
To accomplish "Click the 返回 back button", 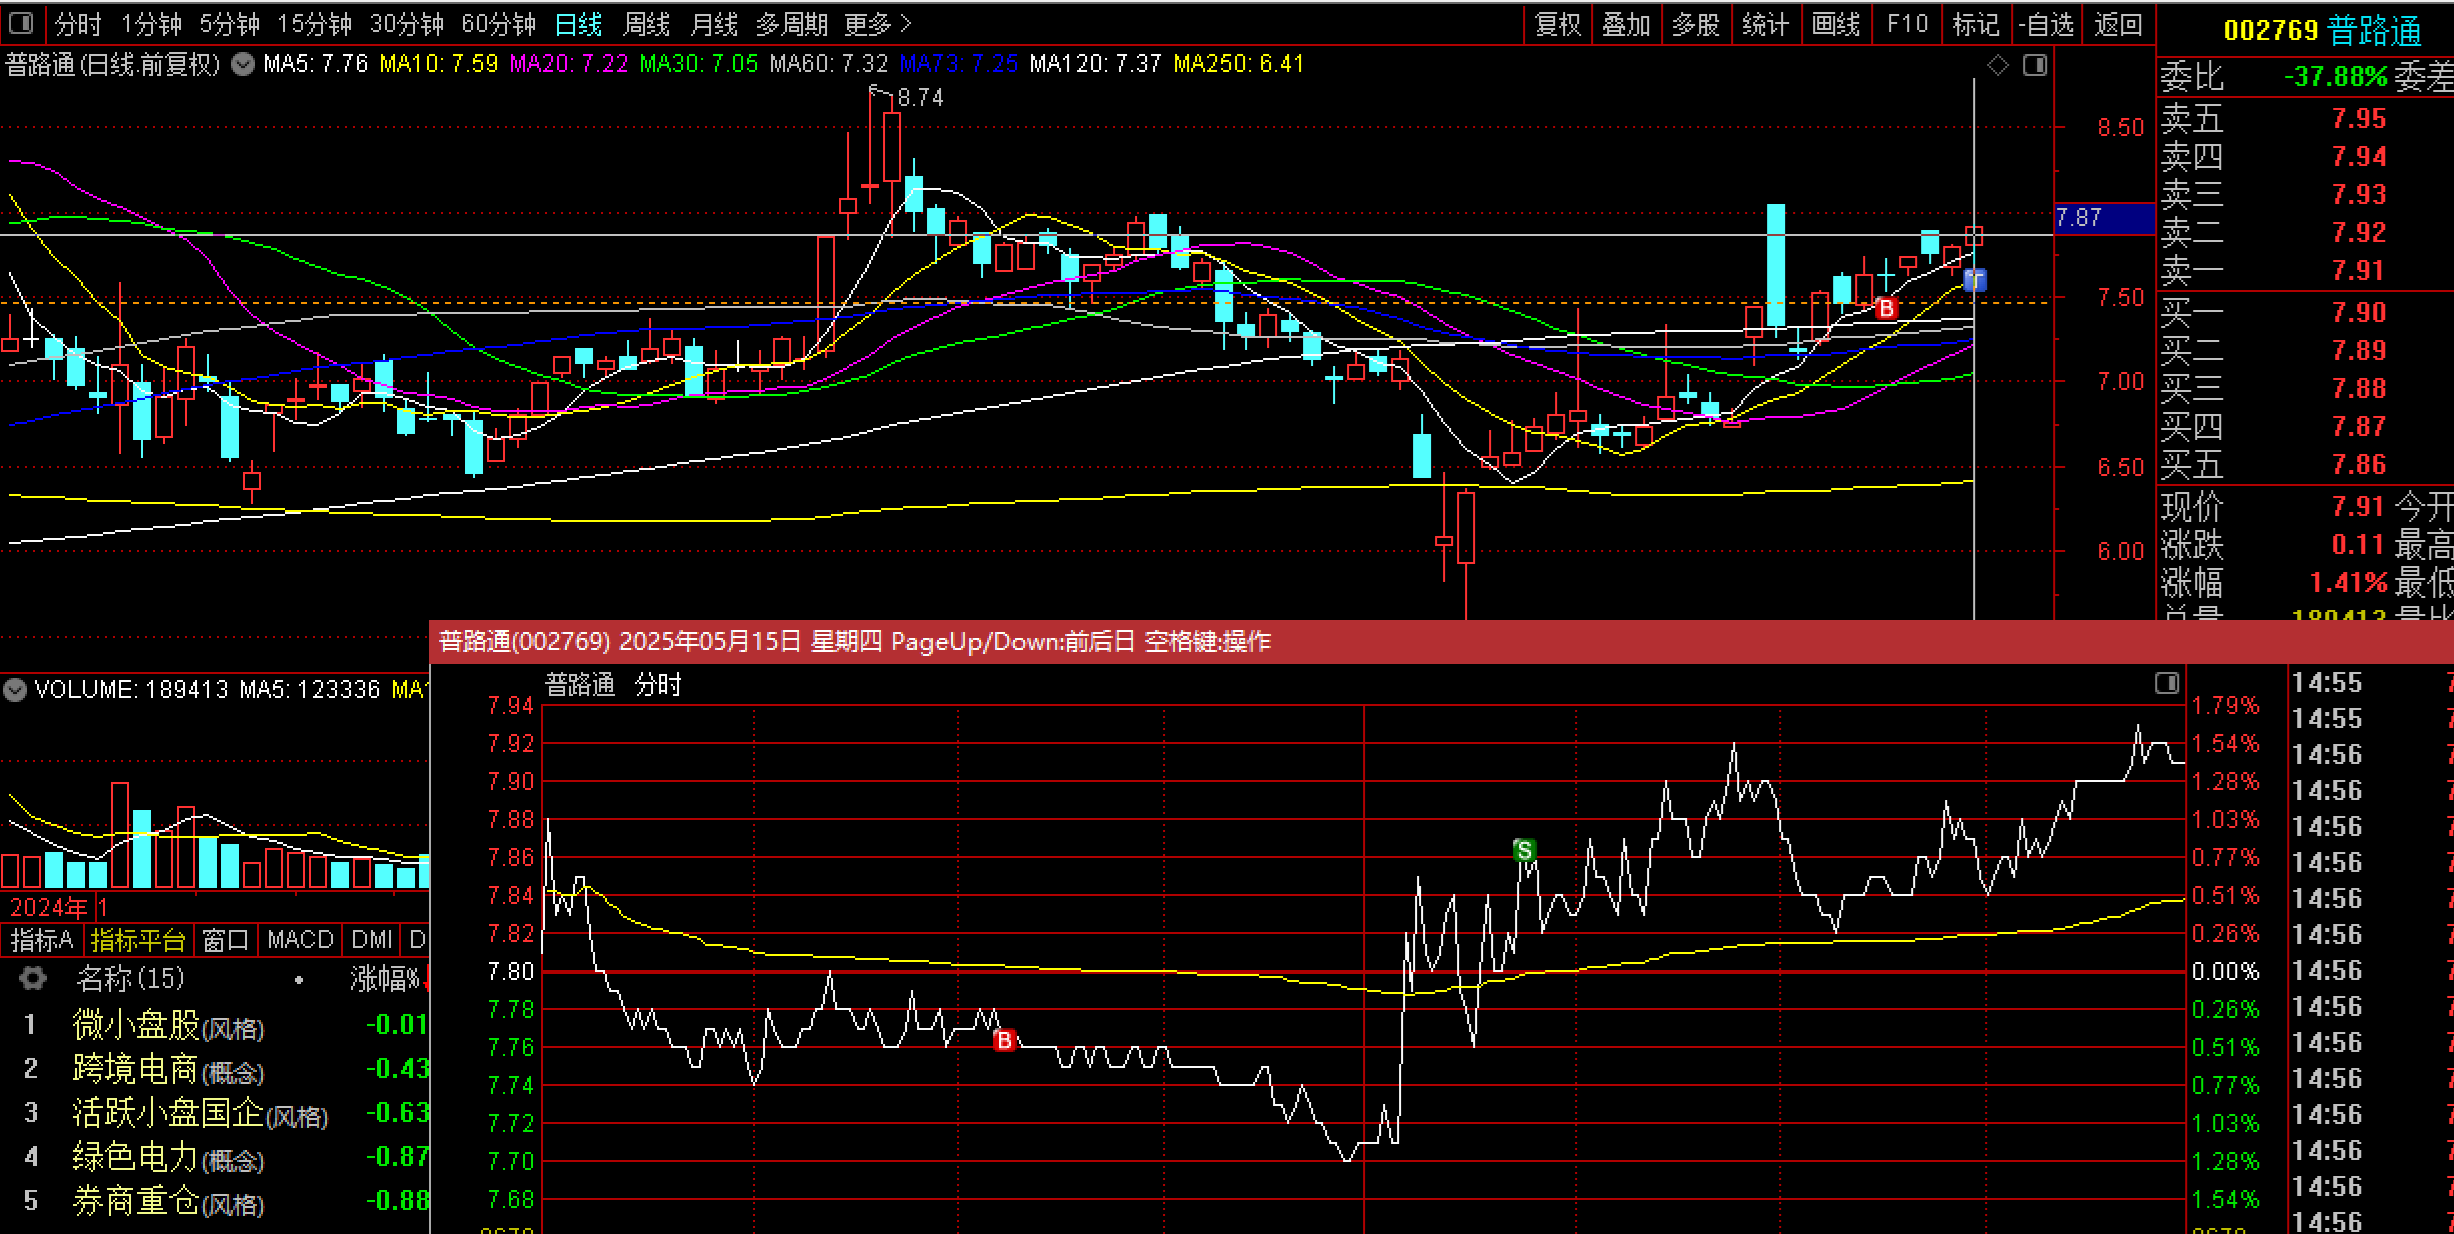I will [x=2118, y=24].
